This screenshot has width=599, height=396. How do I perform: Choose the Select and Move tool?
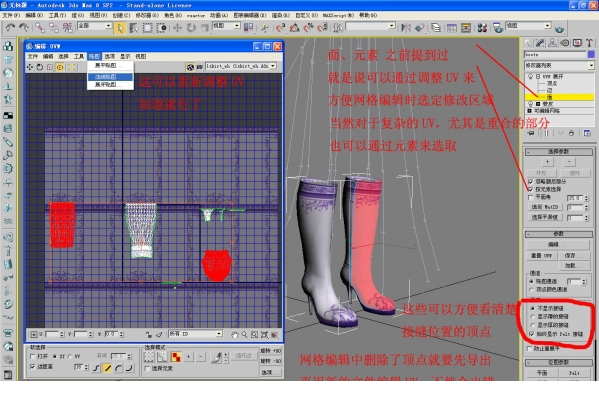pos(177,27)
